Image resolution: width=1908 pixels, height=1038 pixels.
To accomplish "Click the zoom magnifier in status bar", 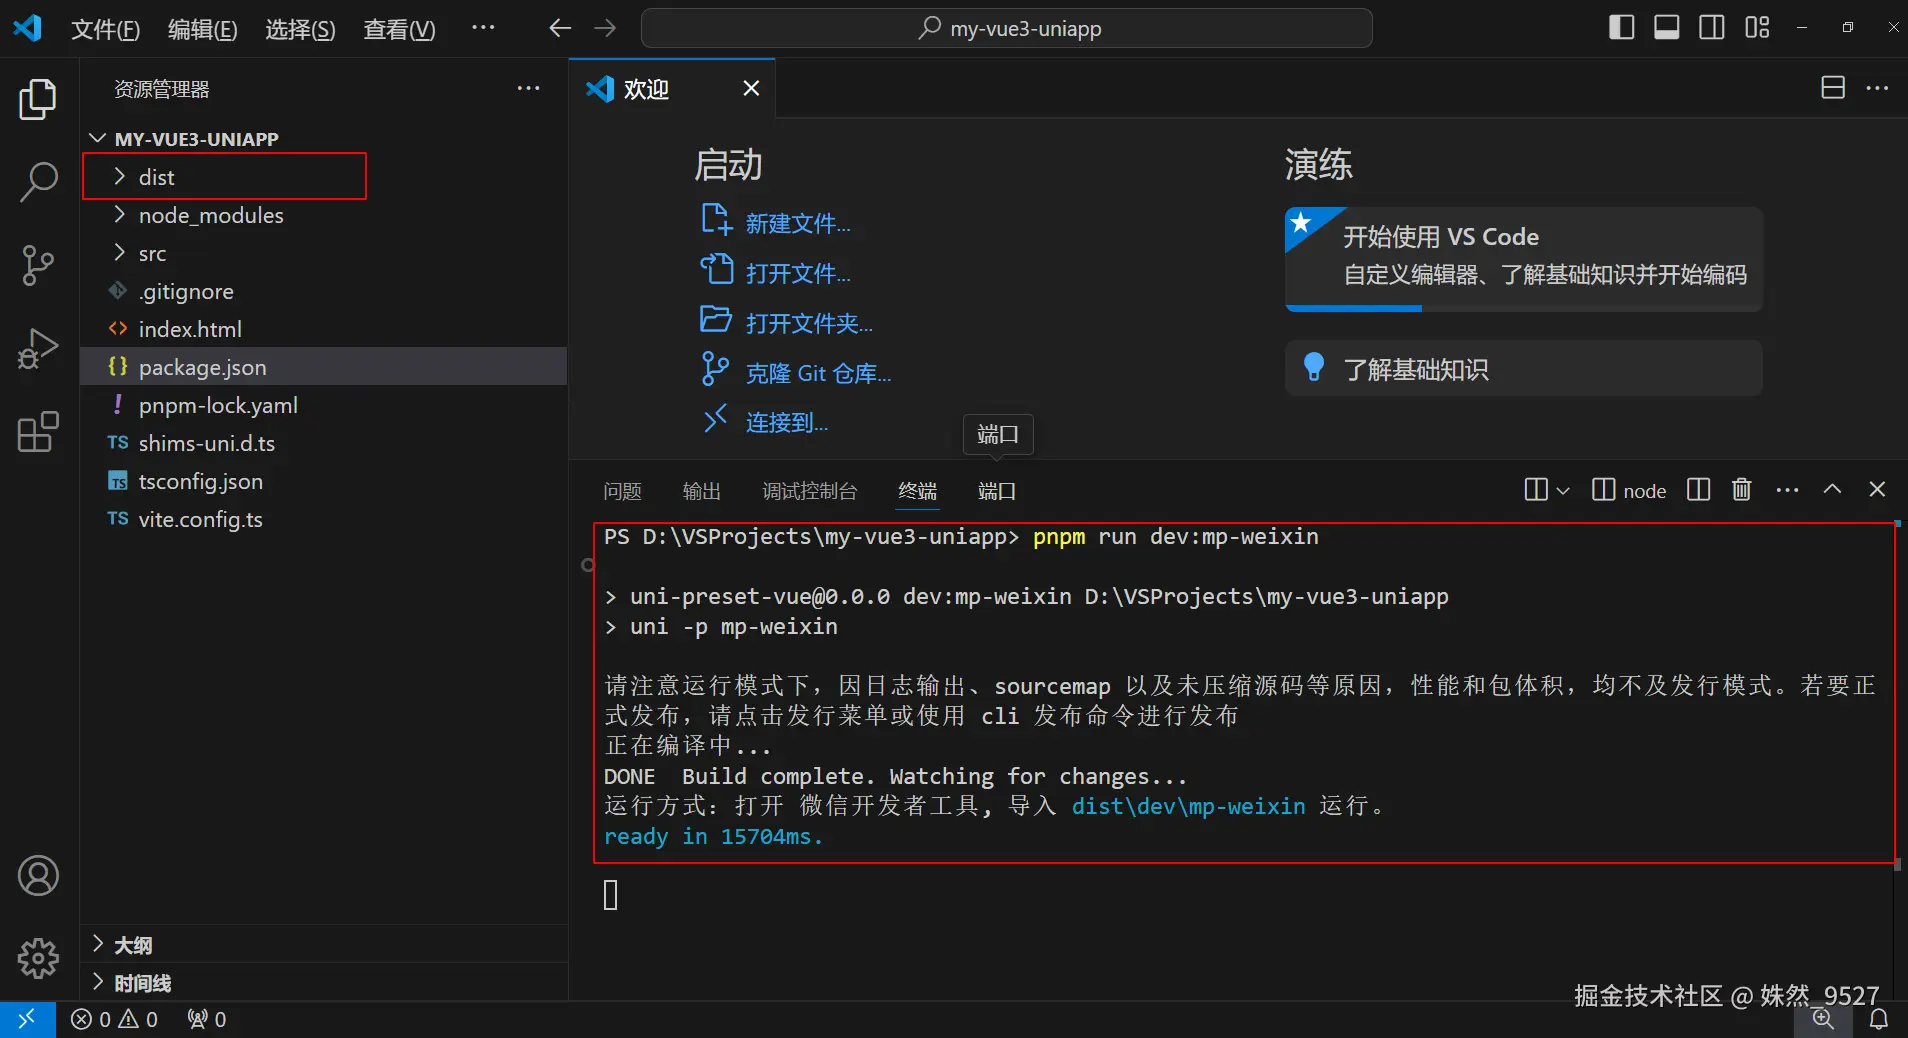I will click(x=1823, y=1019).
